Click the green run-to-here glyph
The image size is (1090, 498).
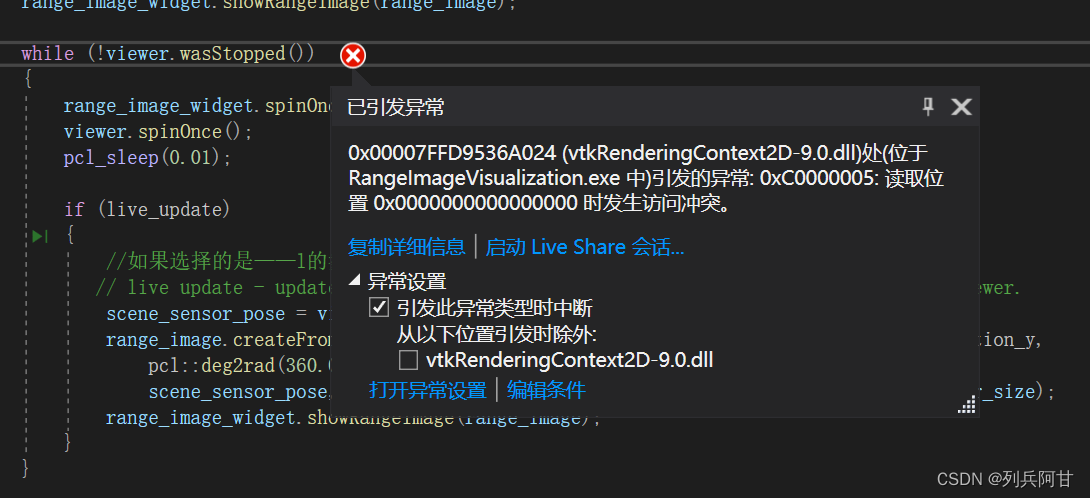pyautogui.click(x=40, y=236)
